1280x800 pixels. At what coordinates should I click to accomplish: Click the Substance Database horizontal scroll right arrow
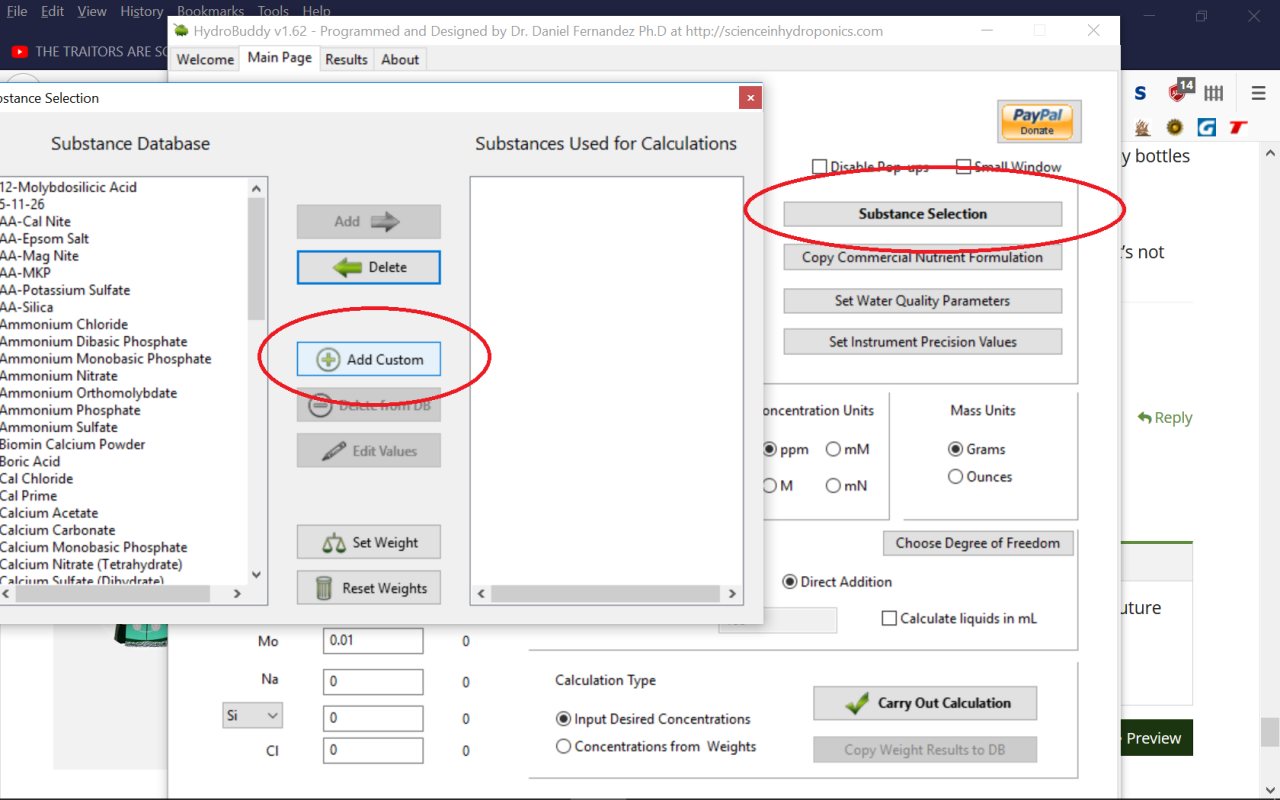coord(237,594)
